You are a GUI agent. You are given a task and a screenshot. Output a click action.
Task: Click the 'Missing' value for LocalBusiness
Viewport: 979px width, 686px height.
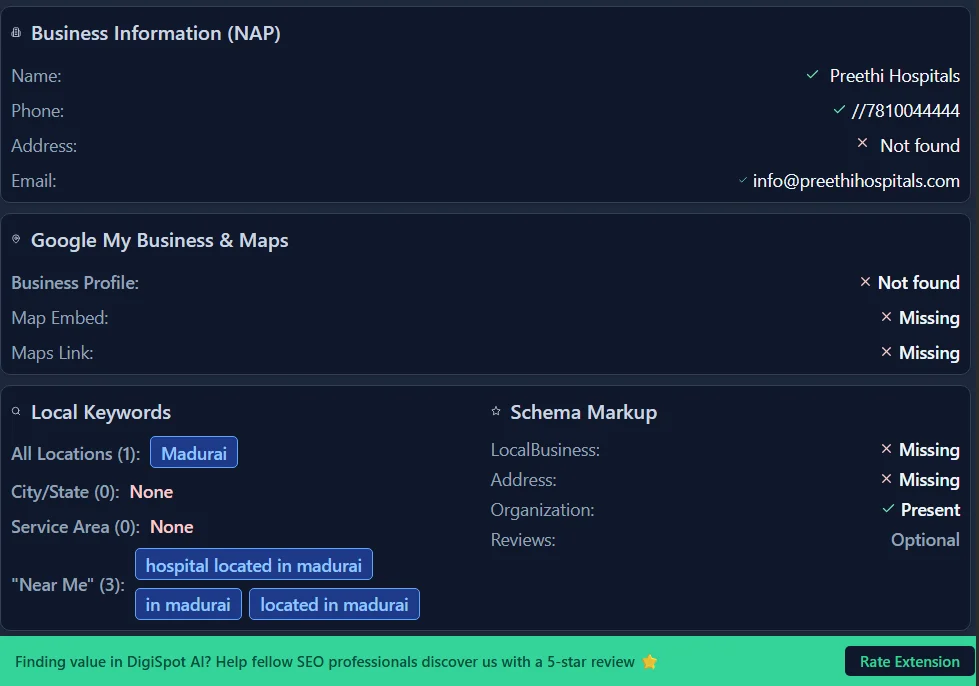[x=929, y=450]
